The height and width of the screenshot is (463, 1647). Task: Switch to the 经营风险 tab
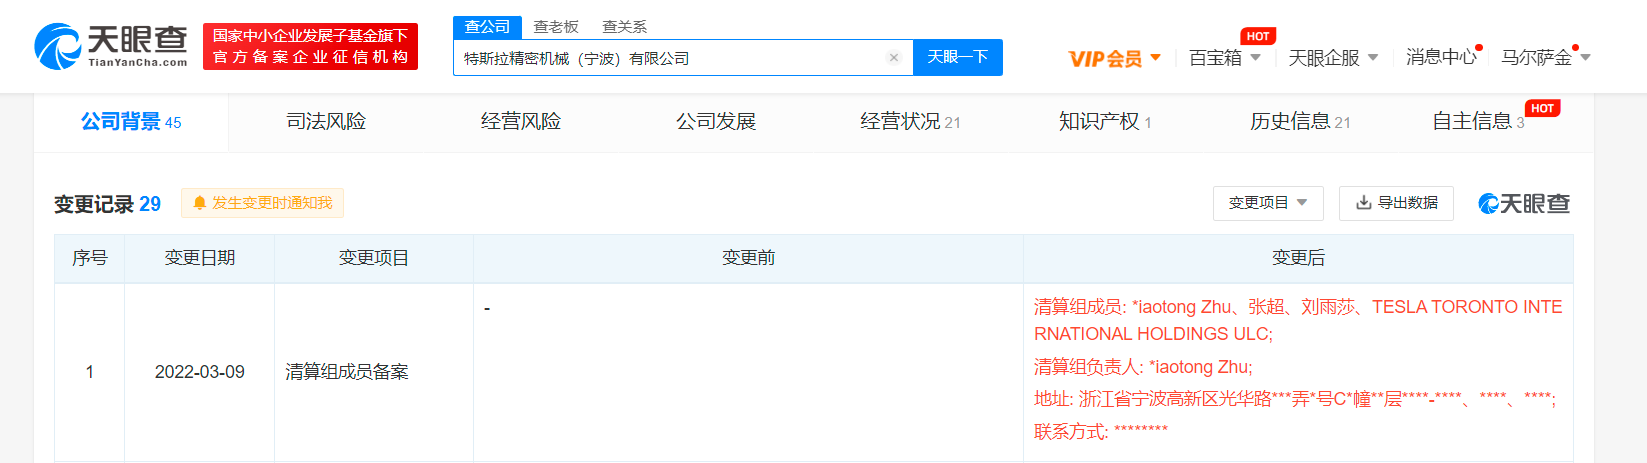(521, 122)
